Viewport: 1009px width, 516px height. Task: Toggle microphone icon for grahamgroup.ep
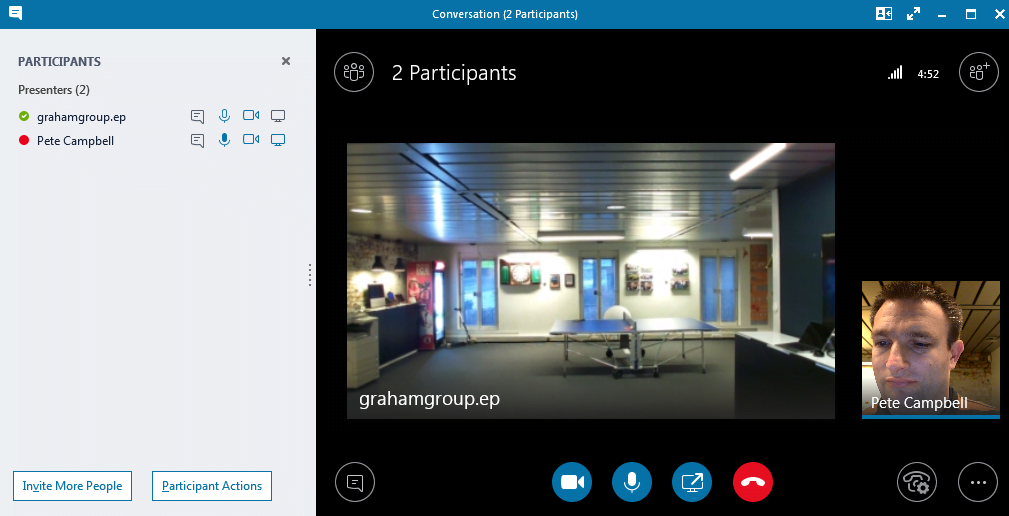coord(224,116)
